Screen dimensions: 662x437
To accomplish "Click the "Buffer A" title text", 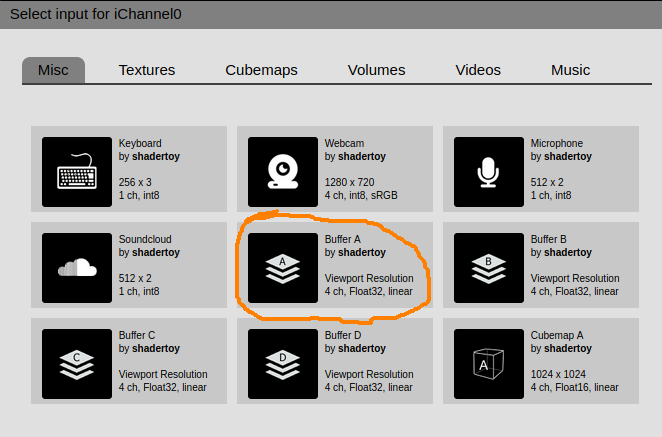I will click(342, 239).
